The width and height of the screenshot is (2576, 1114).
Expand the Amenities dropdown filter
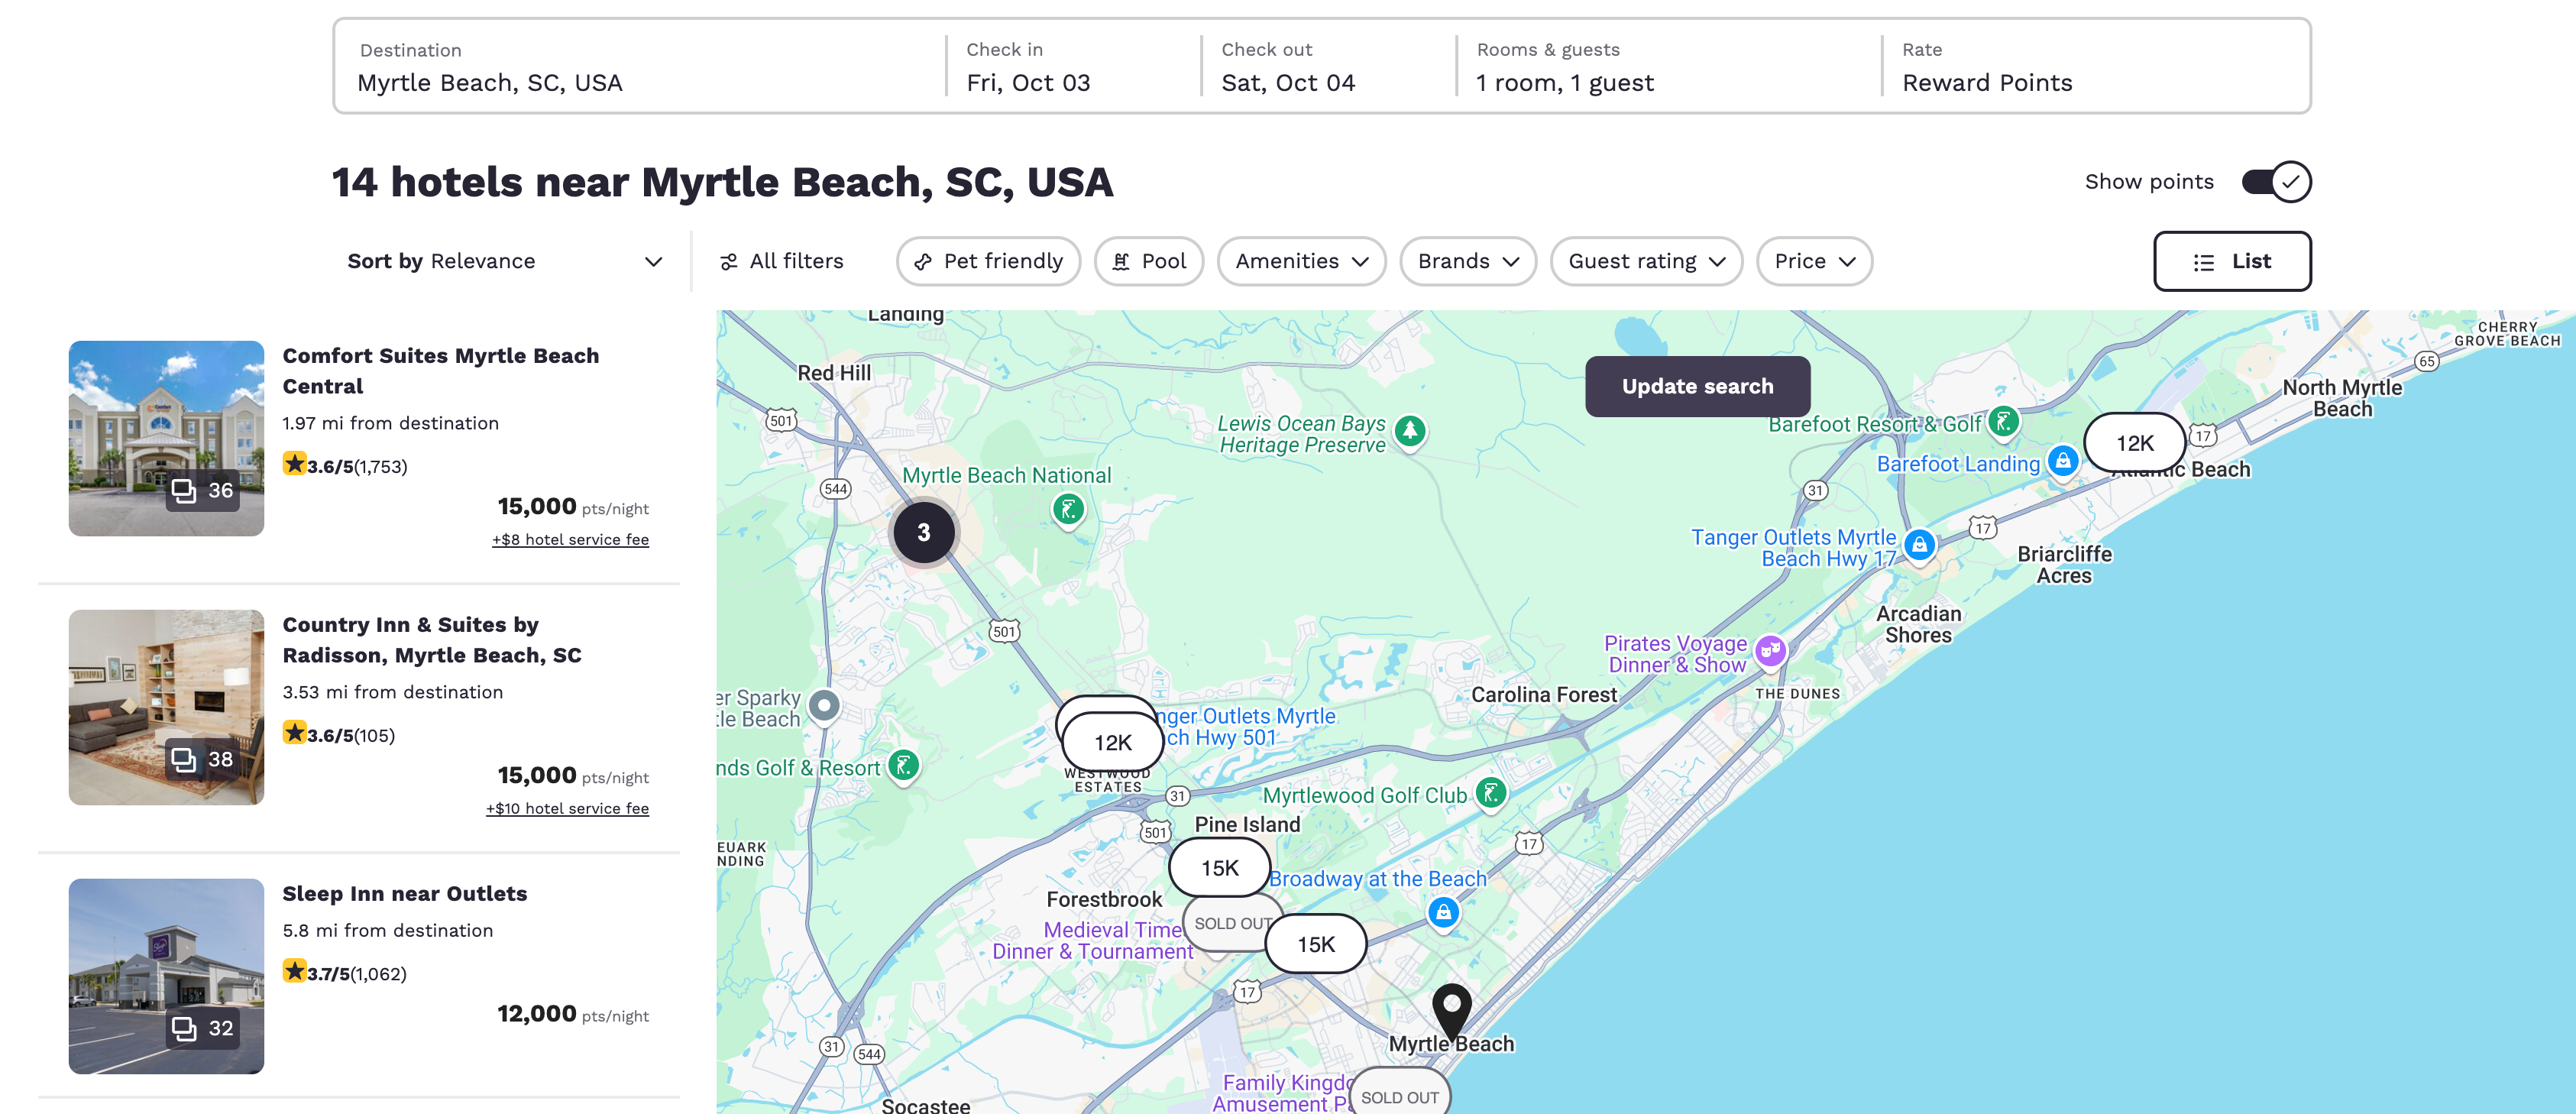click(1299, 260)
